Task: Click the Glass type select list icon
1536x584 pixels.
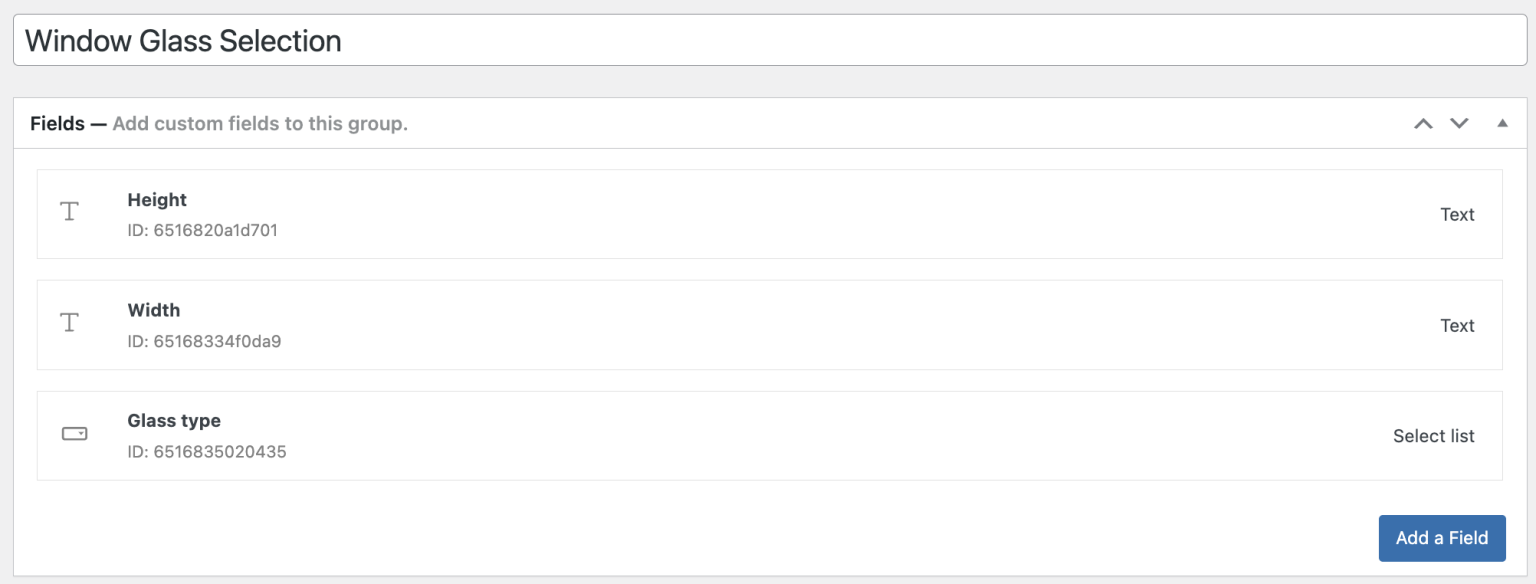Action: (x=75, y=434)
